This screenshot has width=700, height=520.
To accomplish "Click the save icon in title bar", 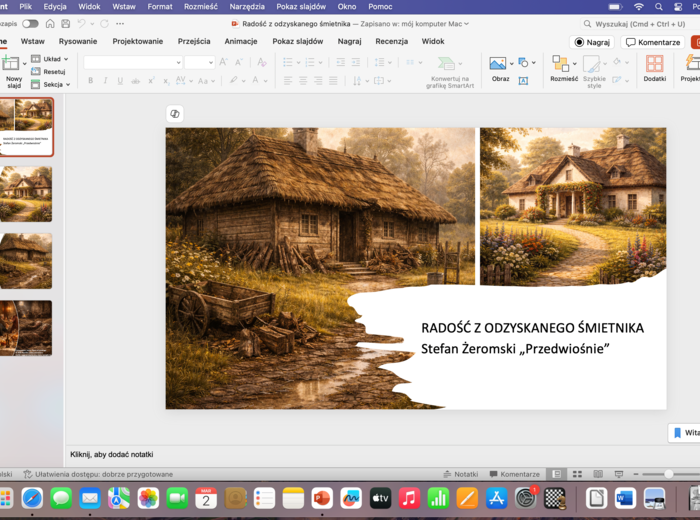I will pyautogui.click(x=65, y=23).
